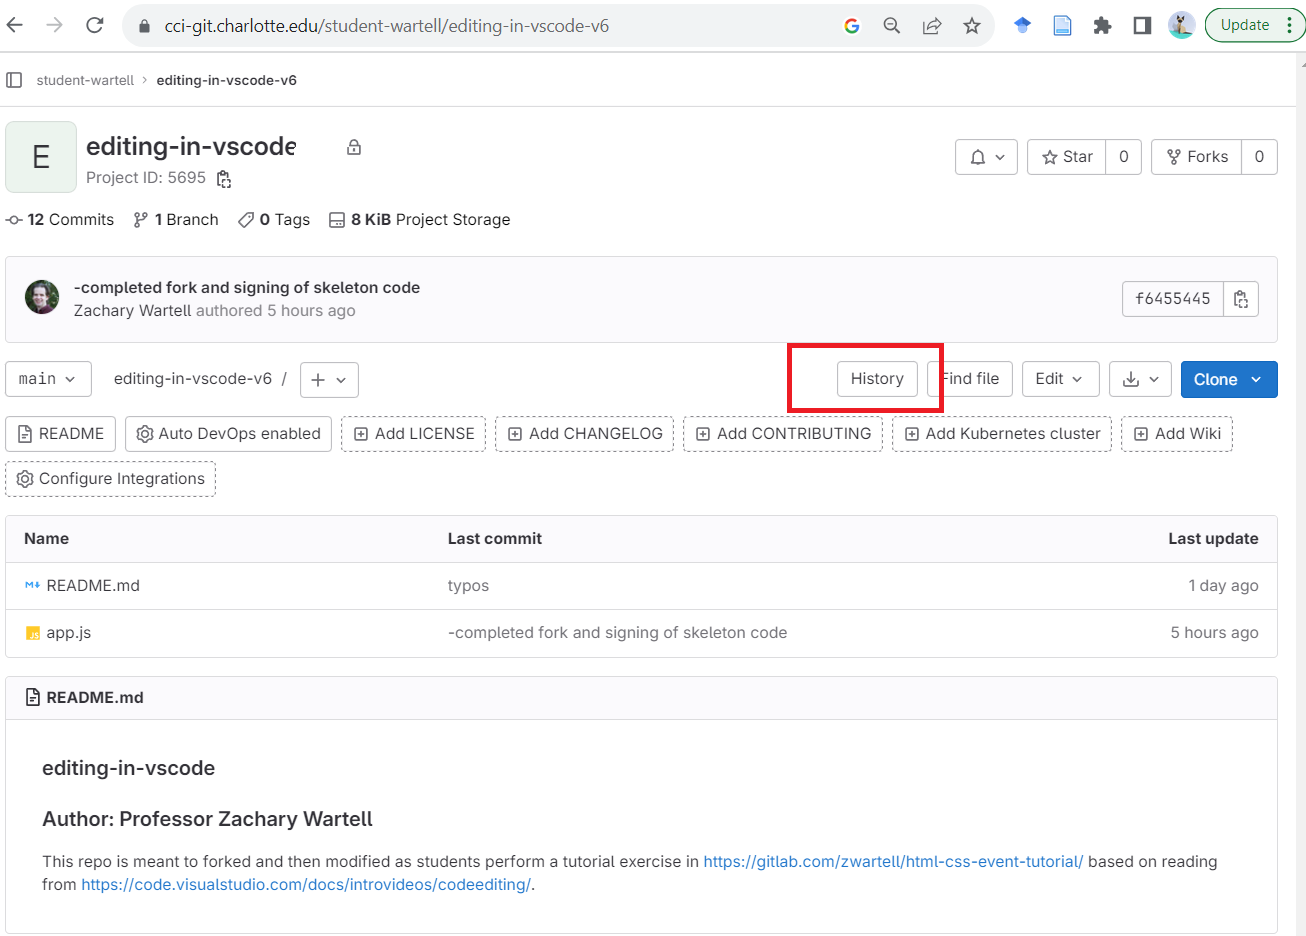This screenshot has height=936, width=1306.
Task: Click the Add LICENSE button
Action: [414, 434]
